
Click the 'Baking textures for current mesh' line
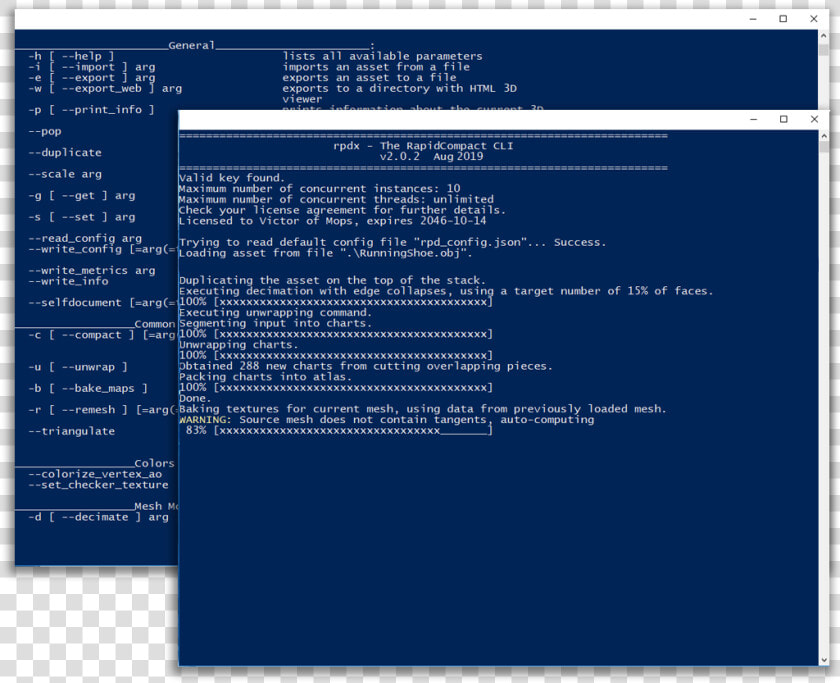(423, 409)
